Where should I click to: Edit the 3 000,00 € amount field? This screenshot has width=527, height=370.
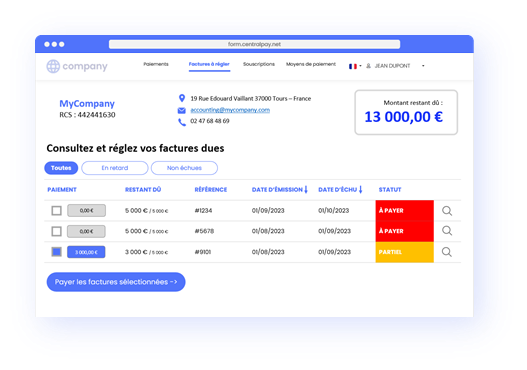coord(86,252)
